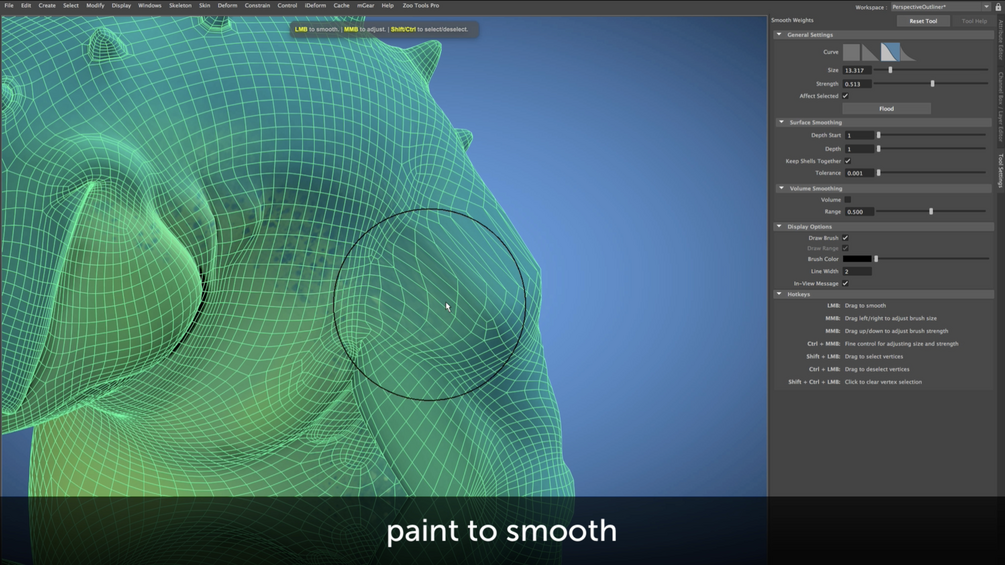The height and width of the screenshot is (565, 1005).
Task: Open the Control menu
Action: click(287, 5)
